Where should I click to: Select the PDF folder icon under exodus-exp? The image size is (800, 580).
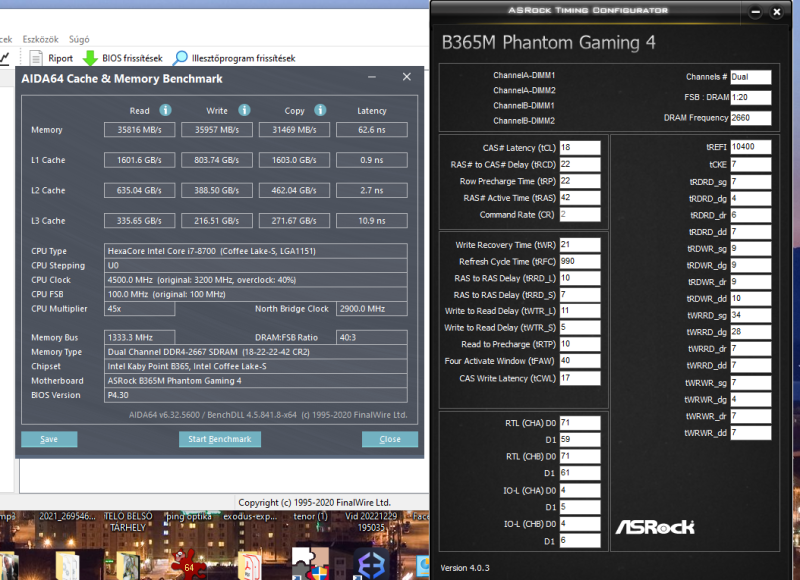pos(249,566)
